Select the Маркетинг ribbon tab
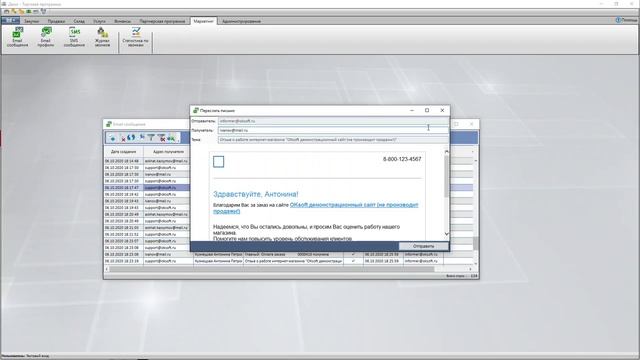The height and width of the screenshot is (360, 640). pyautogui.click(x=203, y=21)
